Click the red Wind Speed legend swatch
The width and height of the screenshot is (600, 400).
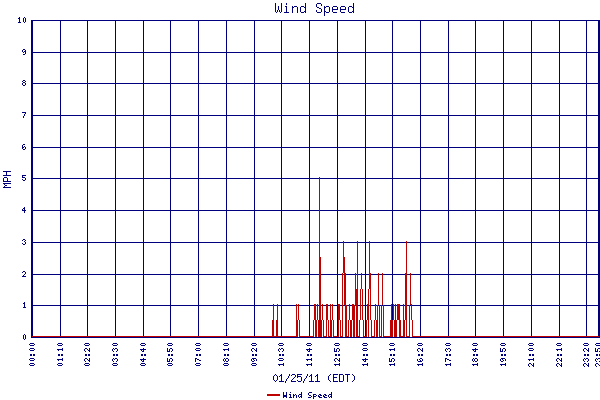pos(273,395)
